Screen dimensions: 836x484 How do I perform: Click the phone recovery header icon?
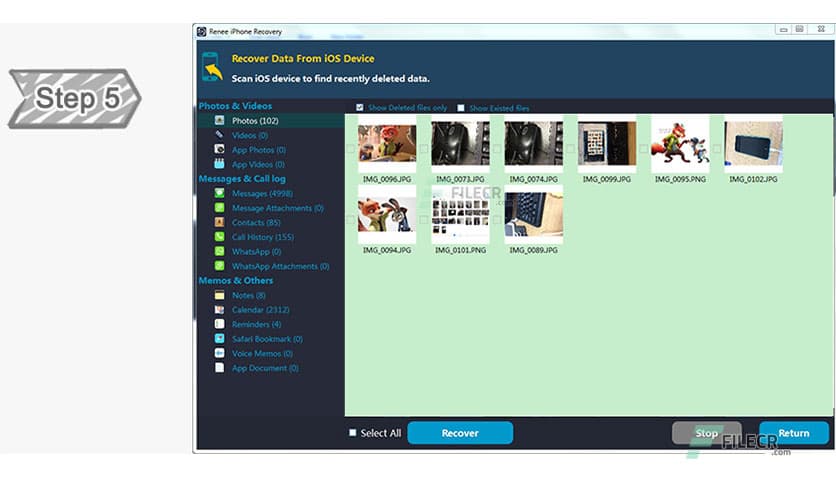click(212, 67)
